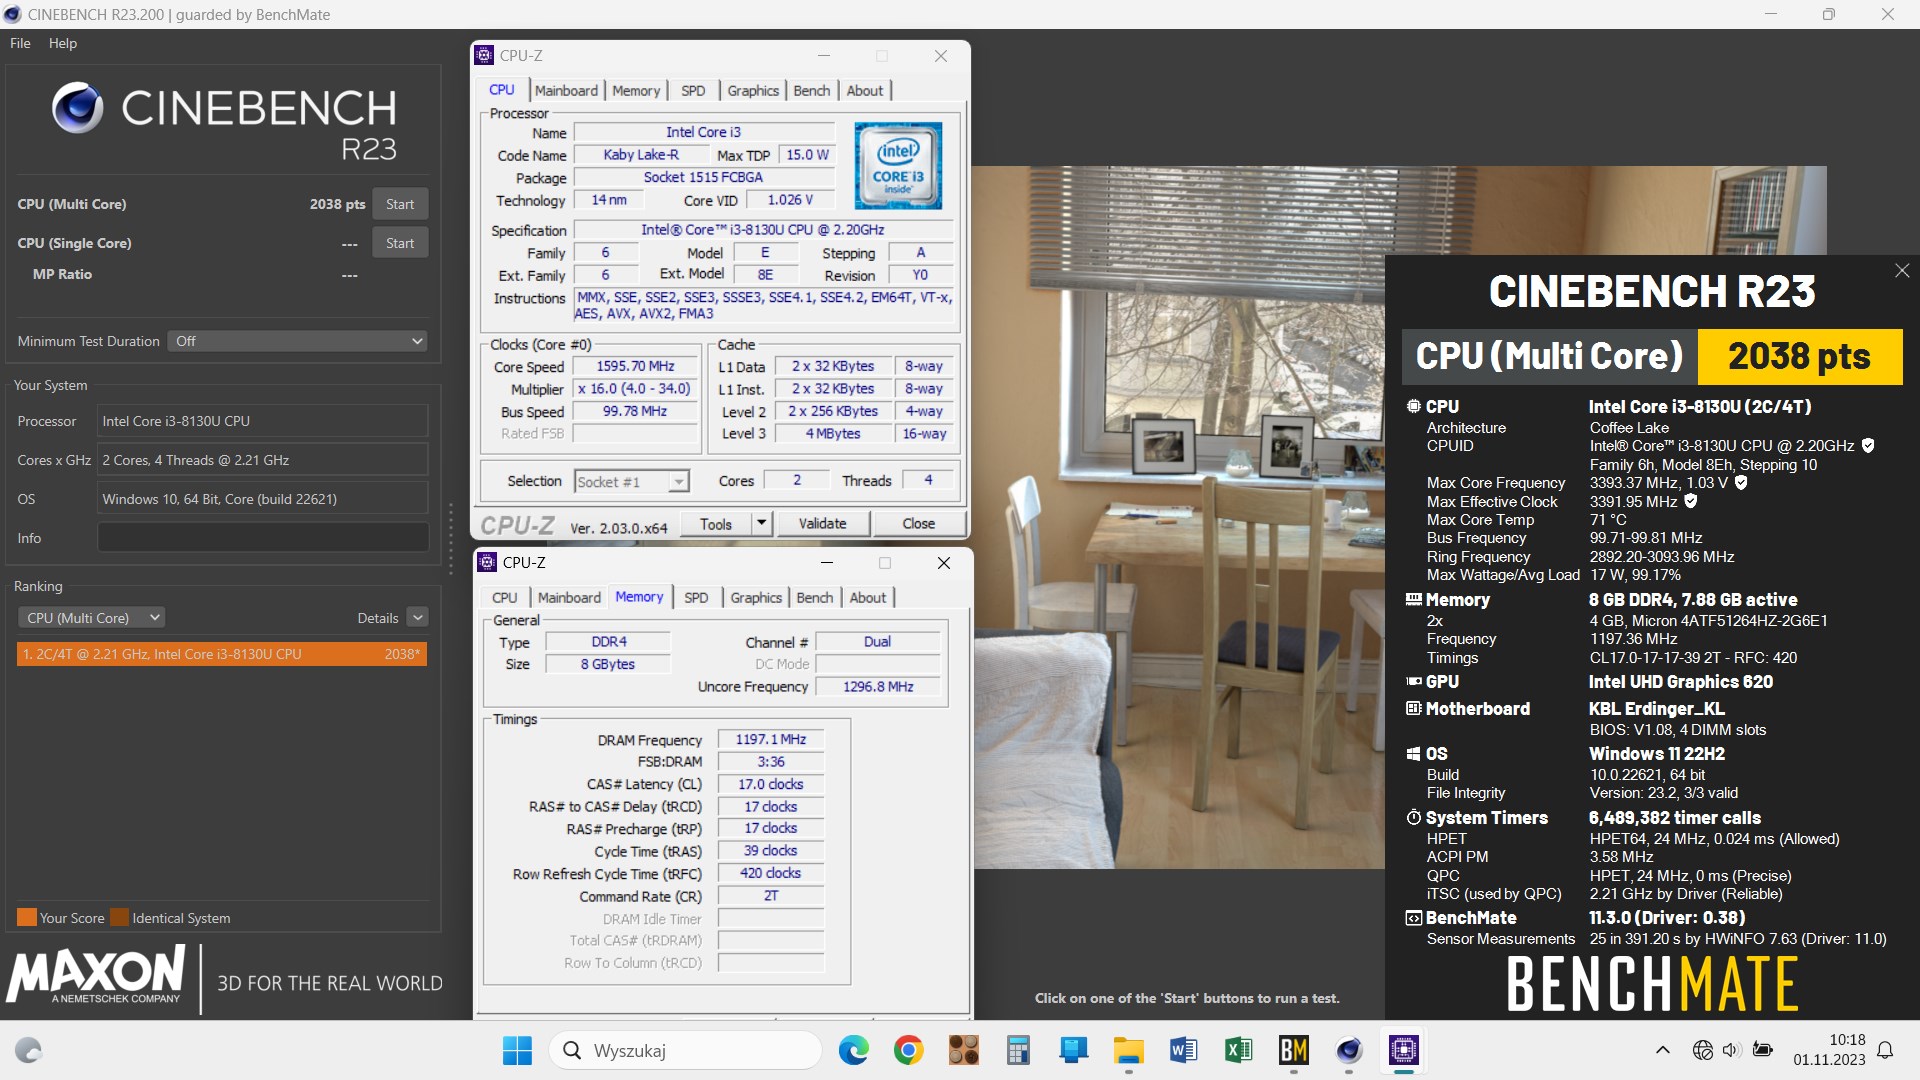
Task: Switch to CPU tab in lower CPU-Z
Action: (x=505, y=597)
